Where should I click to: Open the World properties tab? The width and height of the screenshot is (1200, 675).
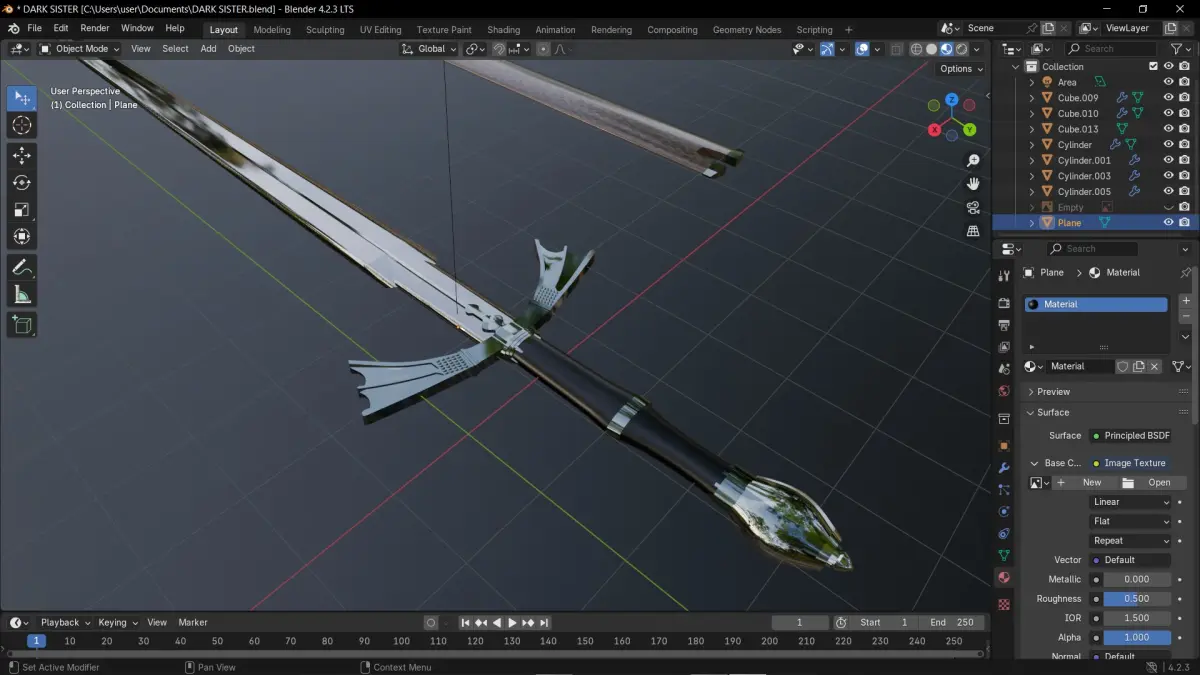point(1004,391)
